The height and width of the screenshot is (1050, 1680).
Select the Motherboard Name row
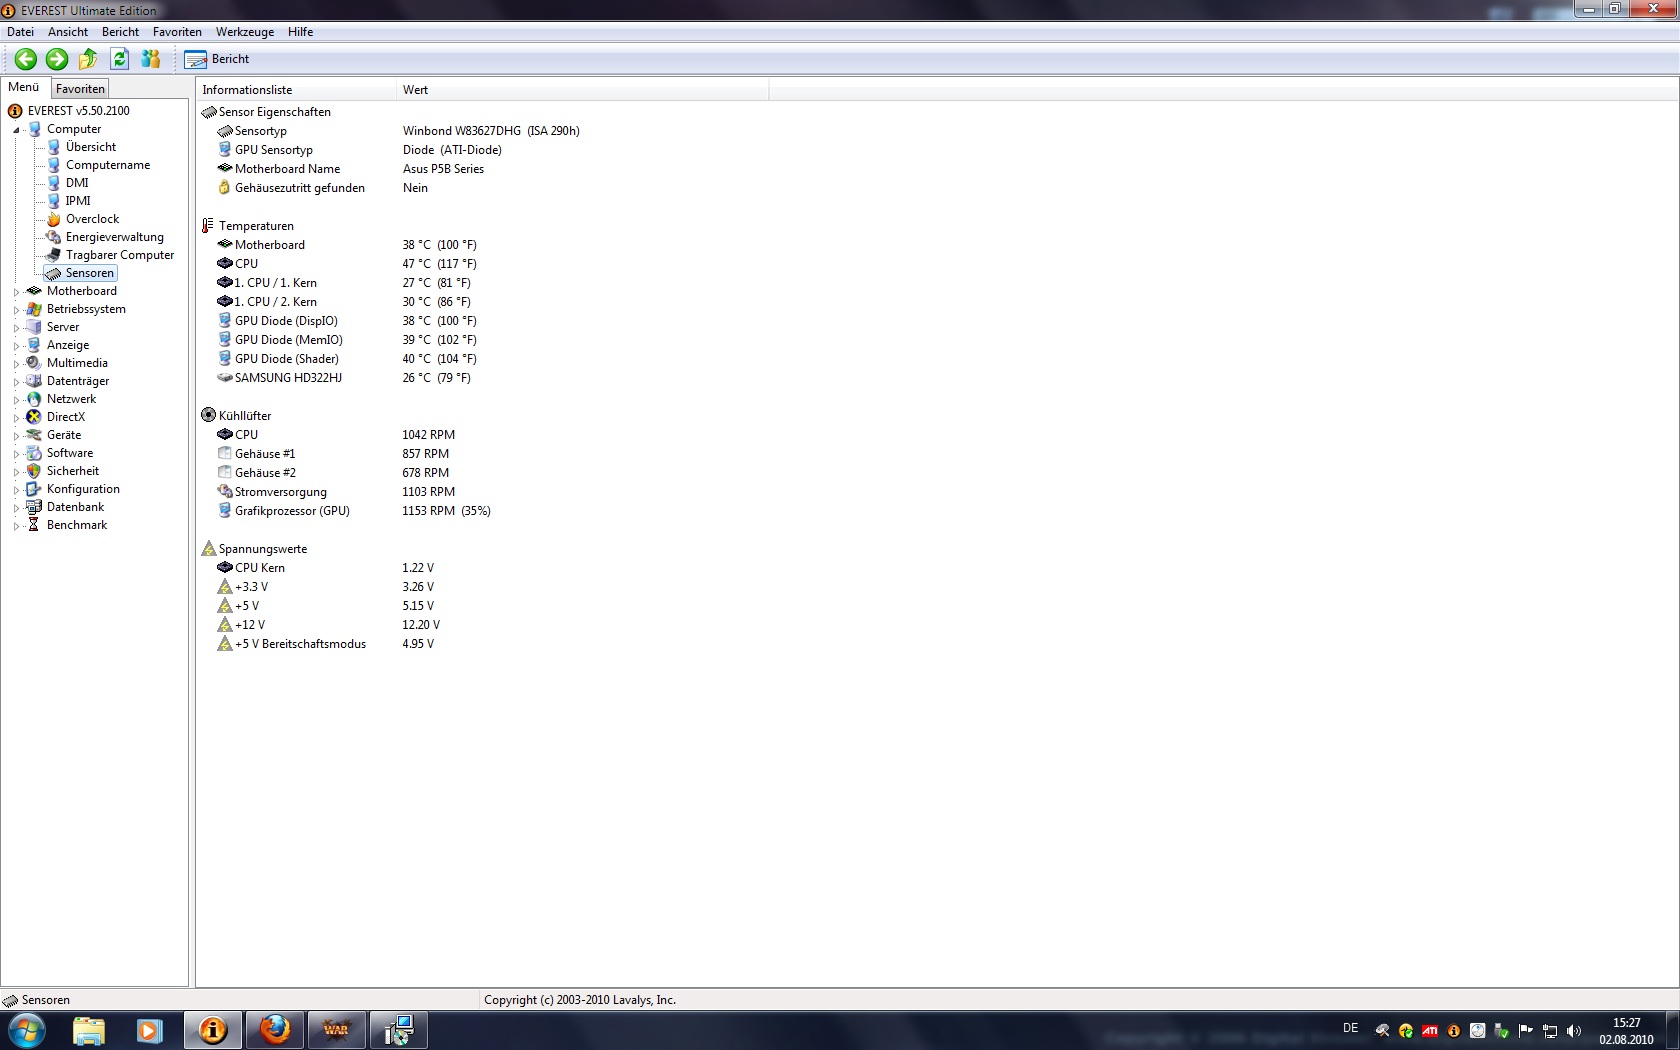click(x=351, y=169)
